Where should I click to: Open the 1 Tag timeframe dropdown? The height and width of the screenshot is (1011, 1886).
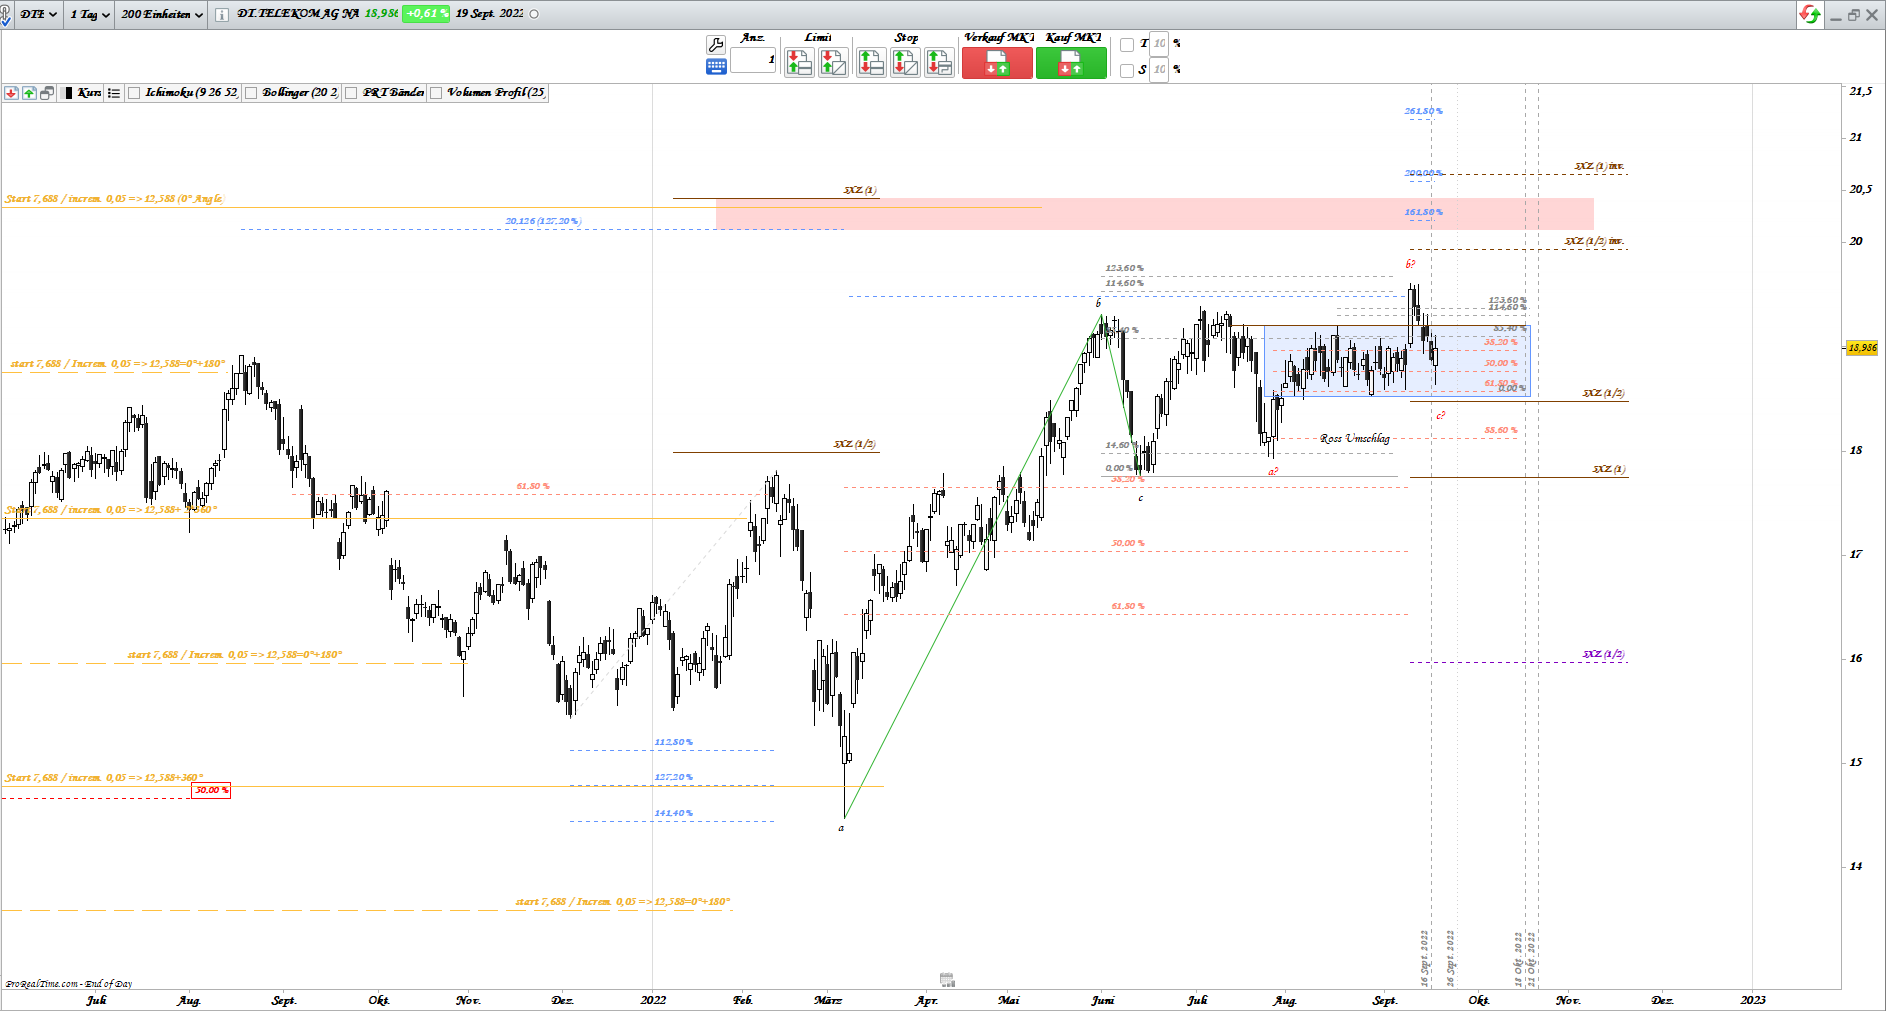[x=89, y=14]
